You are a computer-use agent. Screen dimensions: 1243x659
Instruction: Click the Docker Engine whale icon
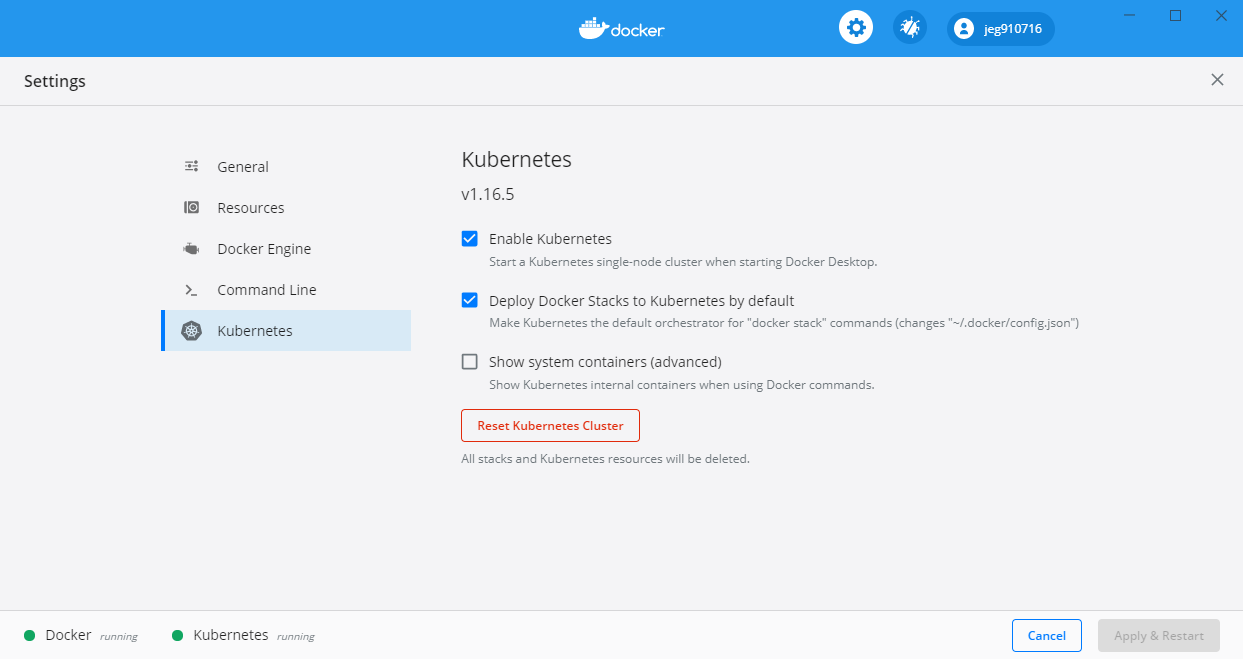click(x=191, y=249)
